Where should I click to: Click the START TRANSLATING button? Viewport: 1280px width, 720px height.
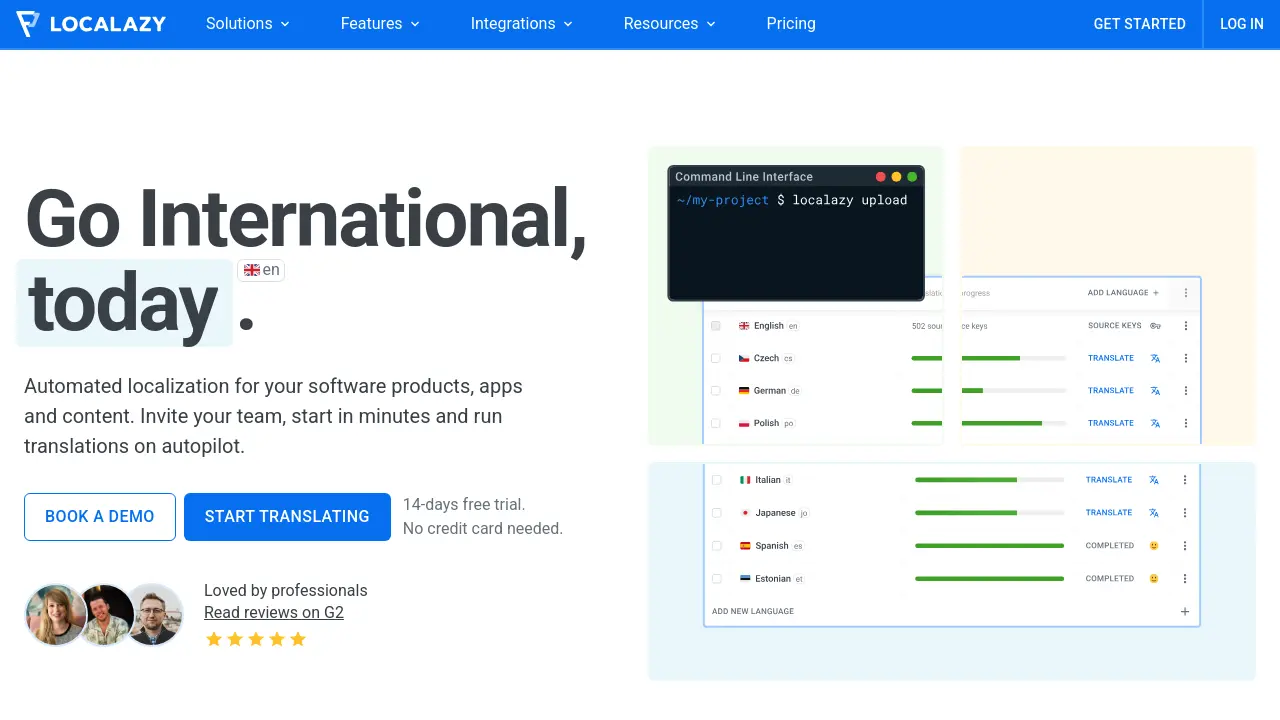tap(287, 517)
